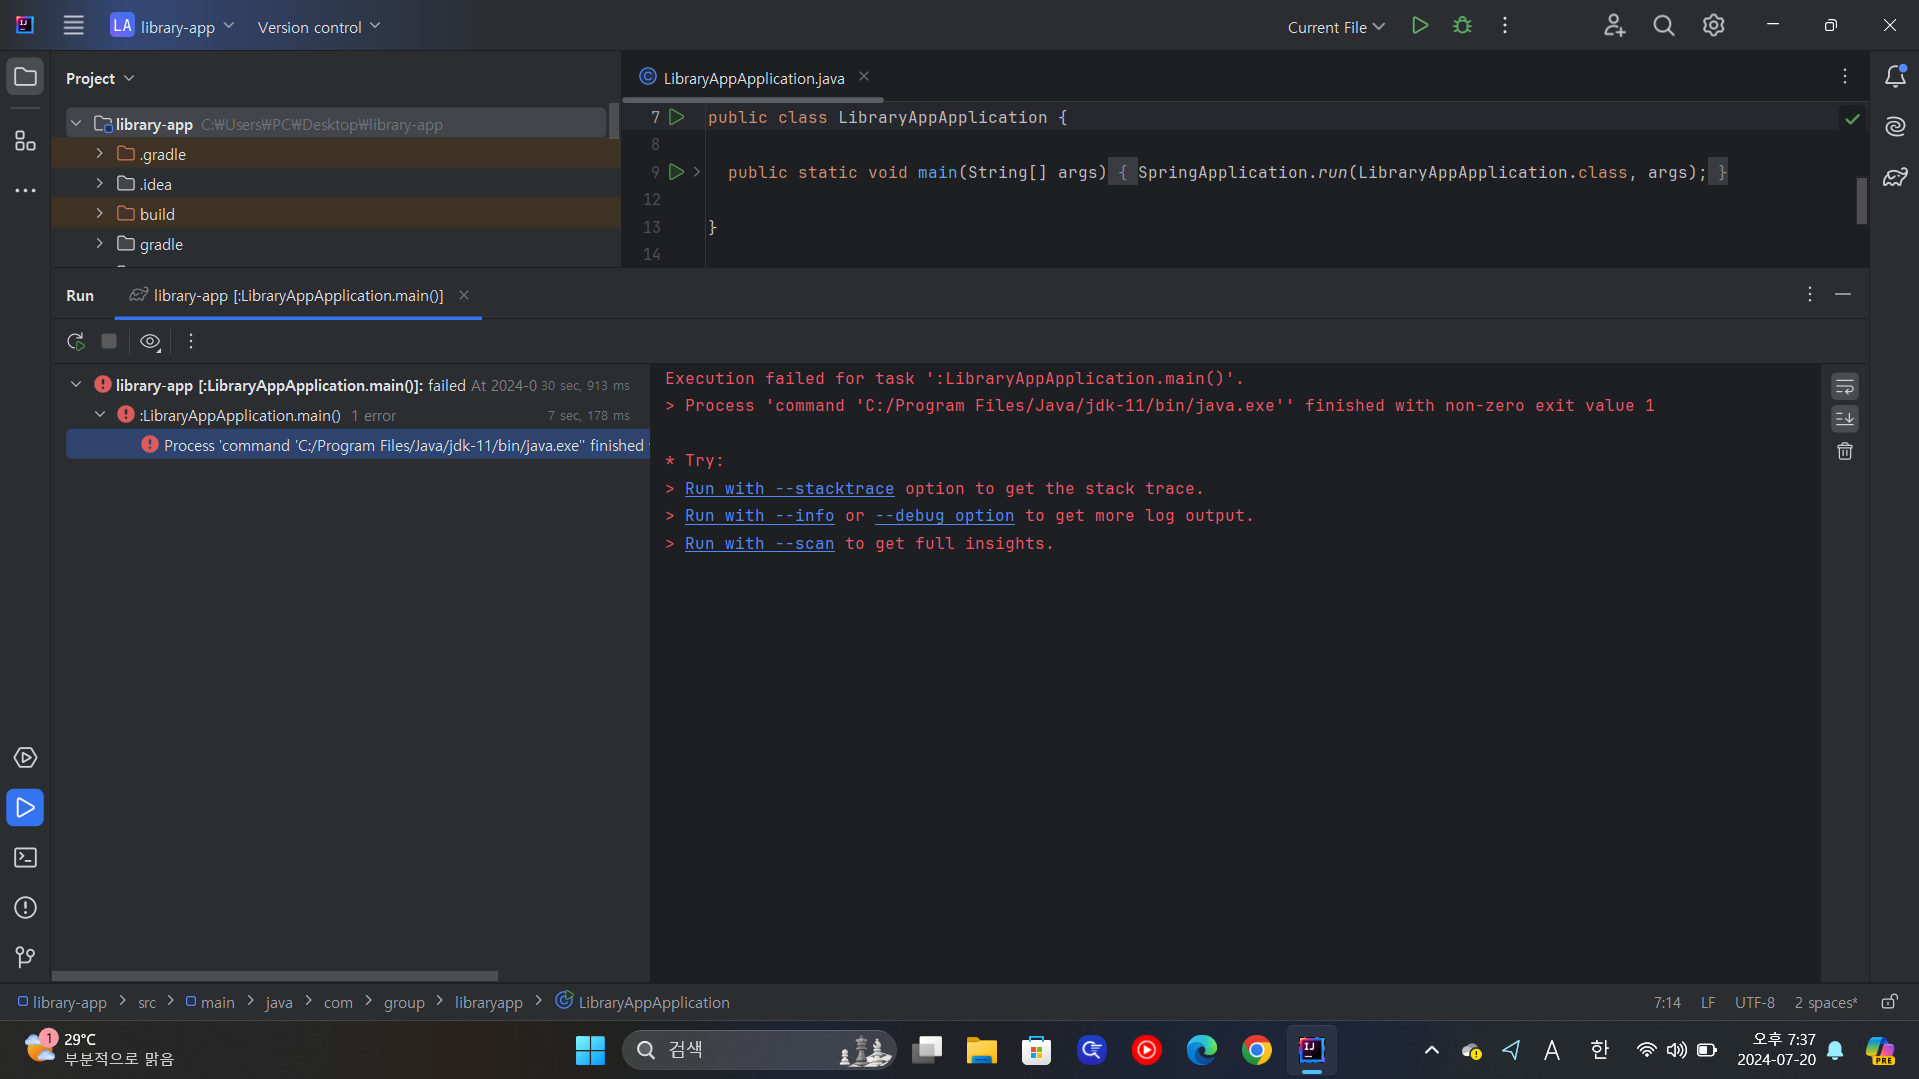This screenshot has width=1919, height=1079.
Task: Open more actions in Run toolbar
Action: pos(191,342)
